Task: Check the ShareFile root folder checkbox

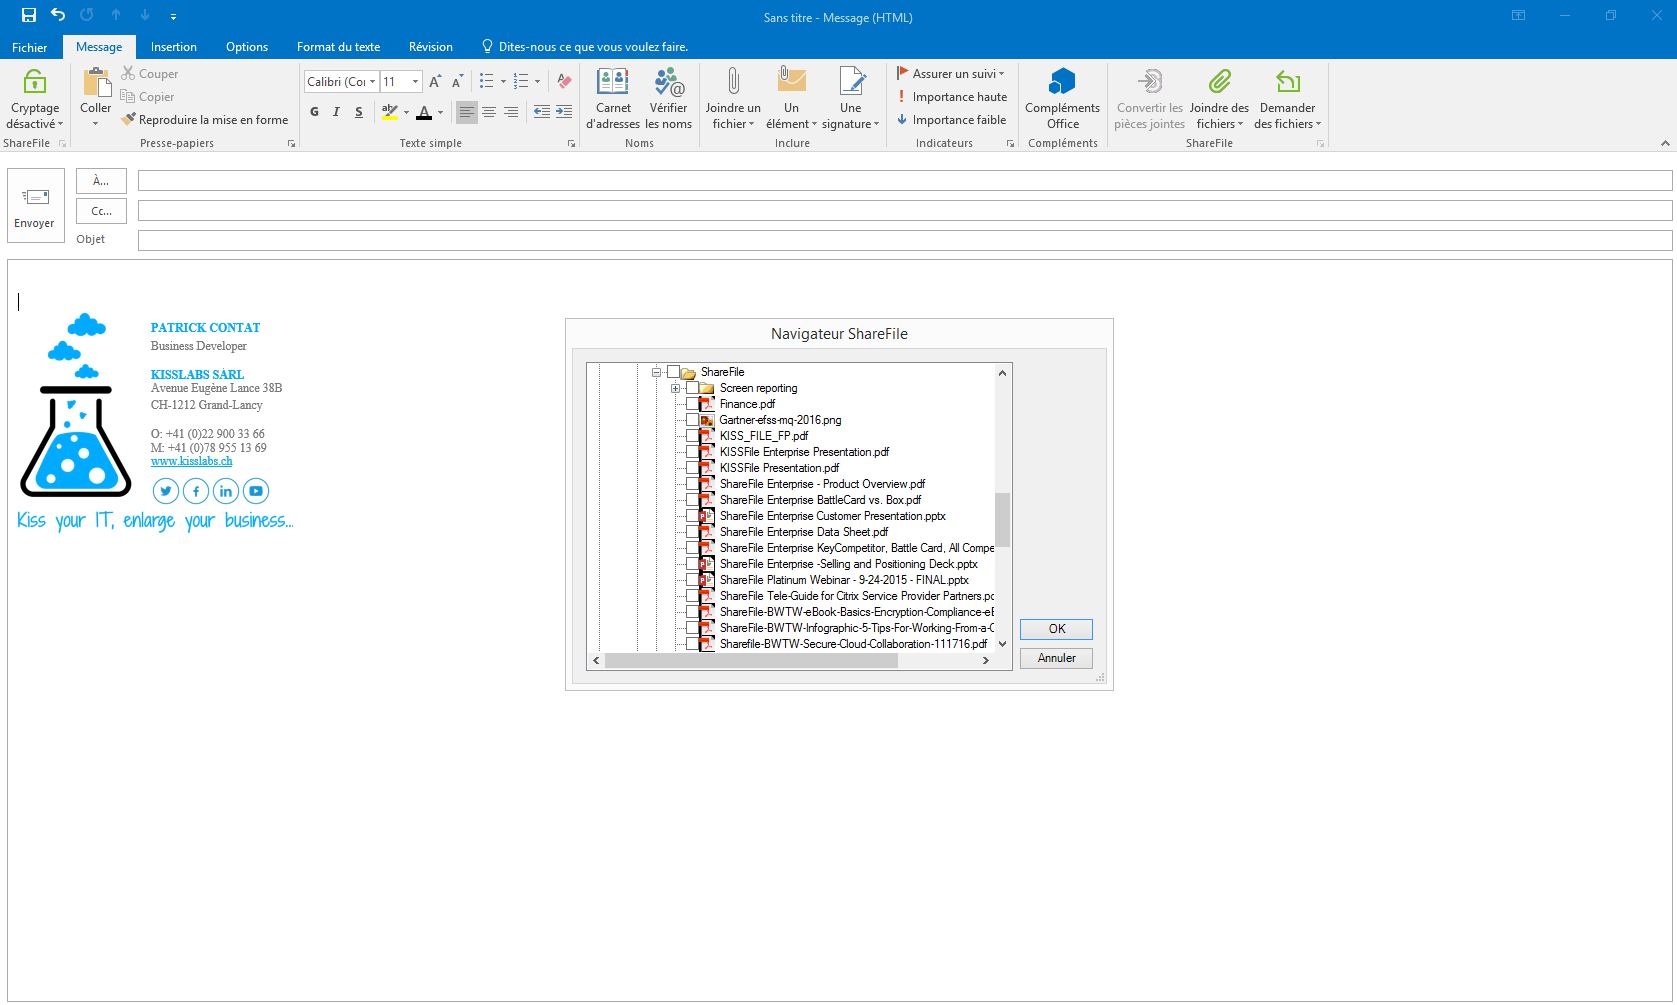Action: [x=673, y=372]
